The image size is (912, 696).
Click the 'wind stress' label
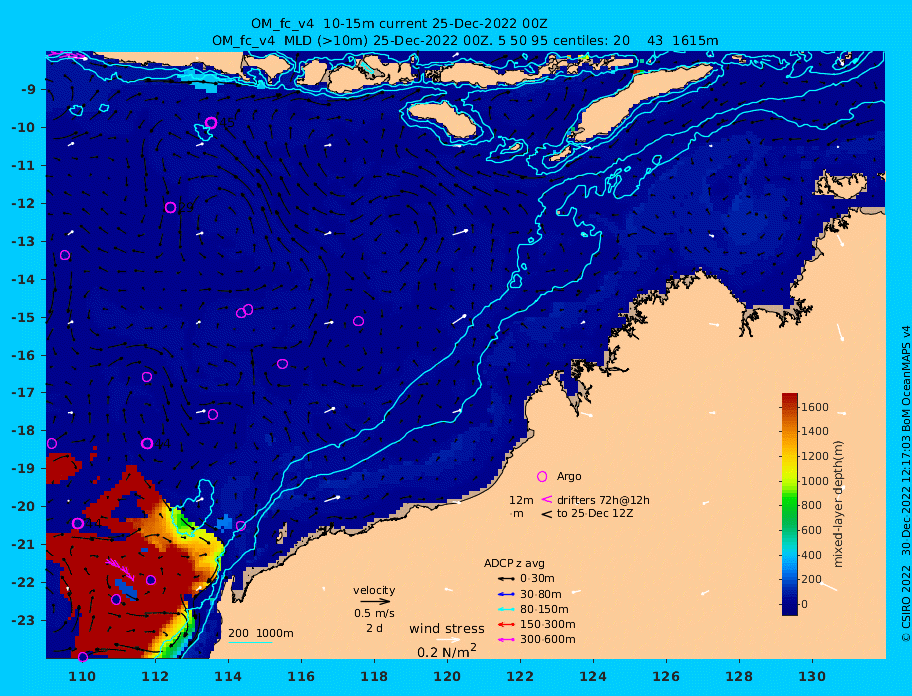447,629
